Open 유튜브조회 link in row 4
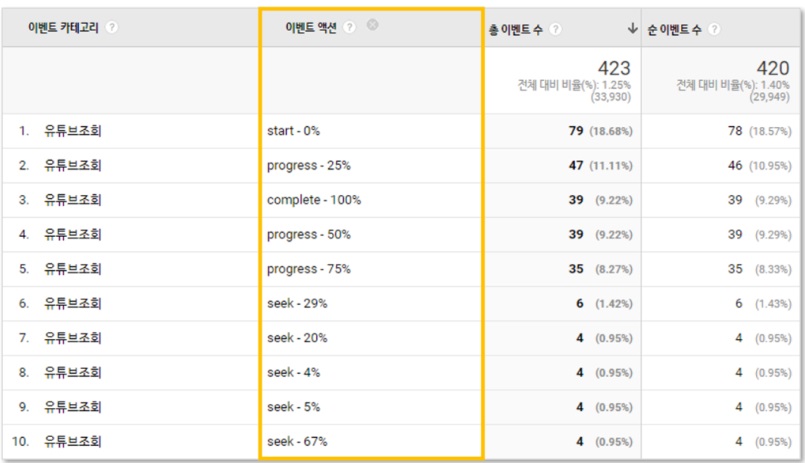 (x=73, y=234)
